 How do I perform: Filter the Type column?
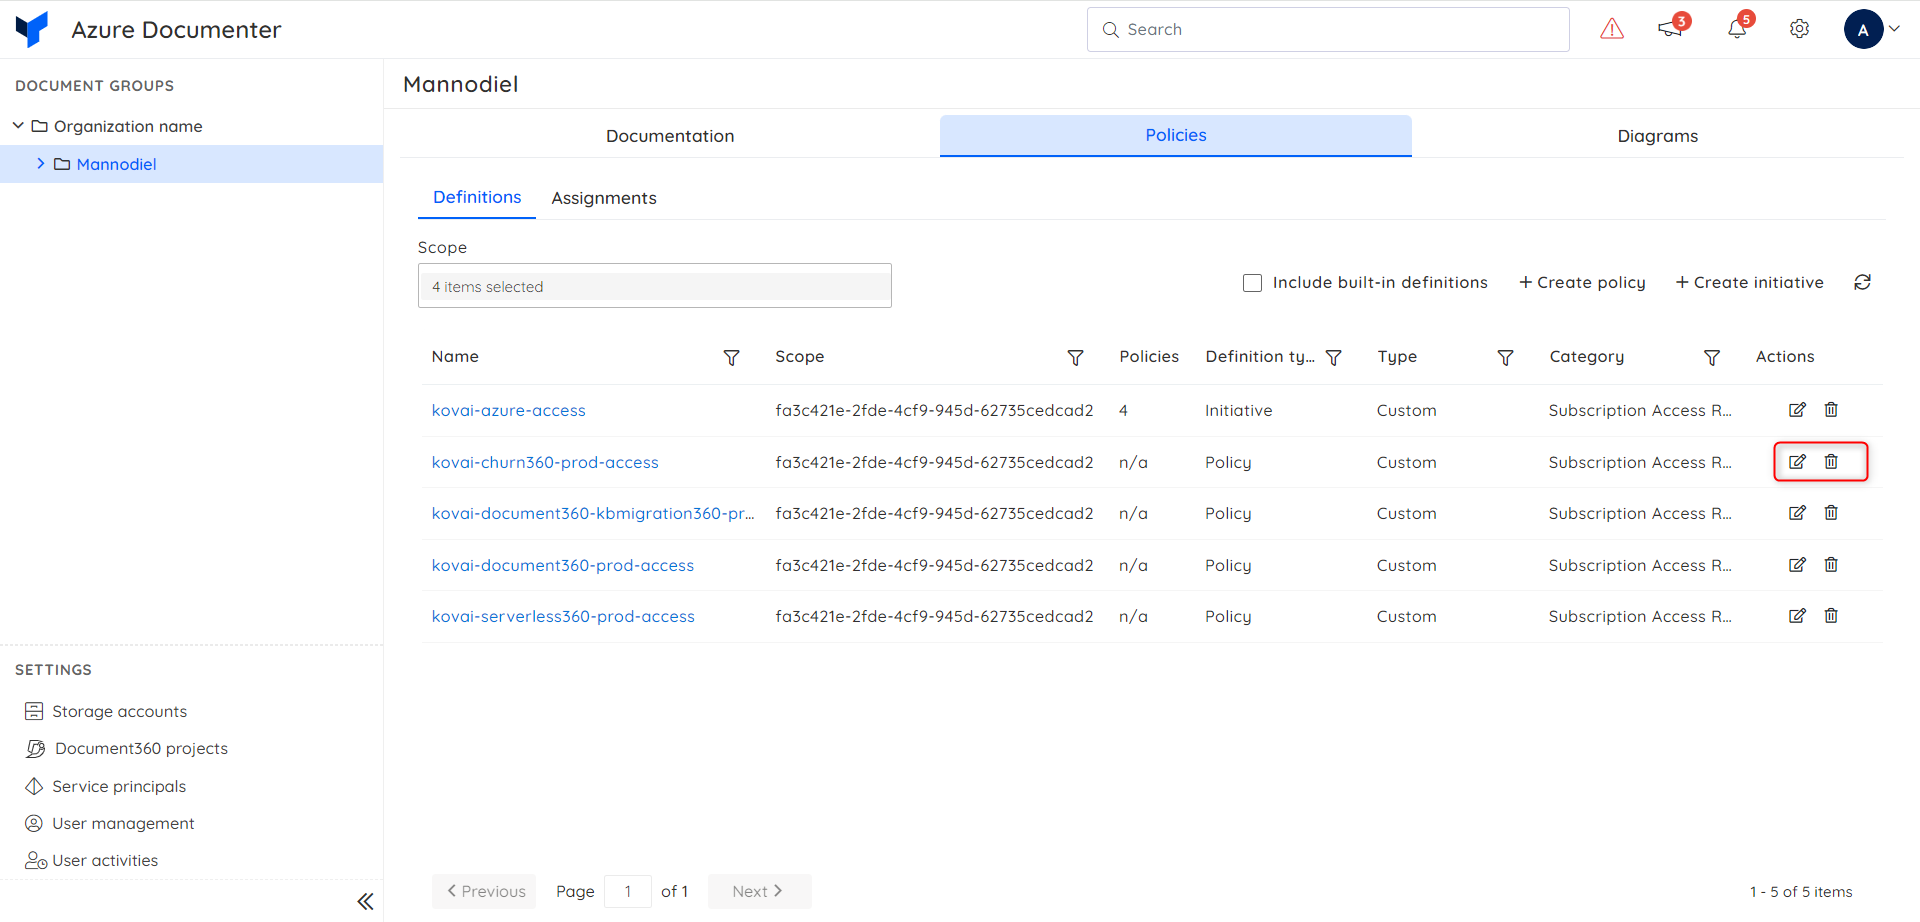pyautogui.click(x=1505, y=357)
